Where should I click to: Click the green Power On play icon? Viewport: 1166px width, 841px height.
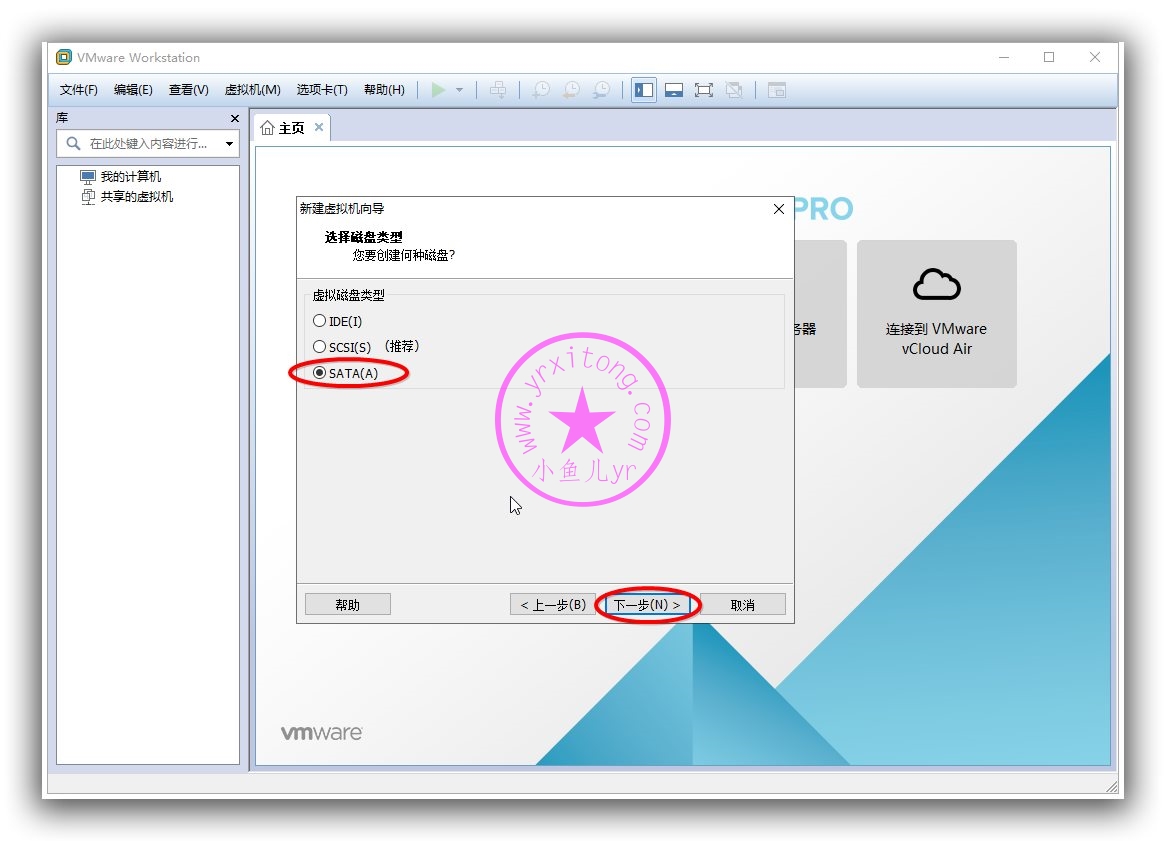[438, 90]
